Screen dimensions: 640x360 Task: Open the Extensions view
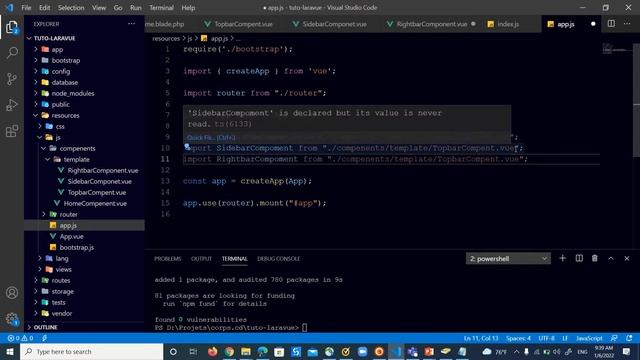point(12,131)
